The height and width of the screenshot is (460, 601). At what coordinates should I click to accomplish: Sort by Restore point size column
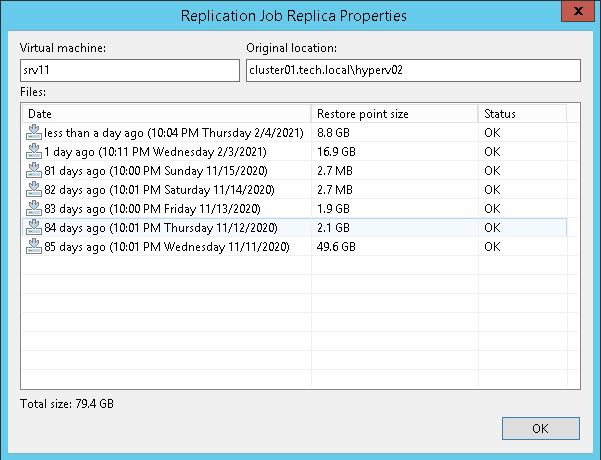(394, 114)
